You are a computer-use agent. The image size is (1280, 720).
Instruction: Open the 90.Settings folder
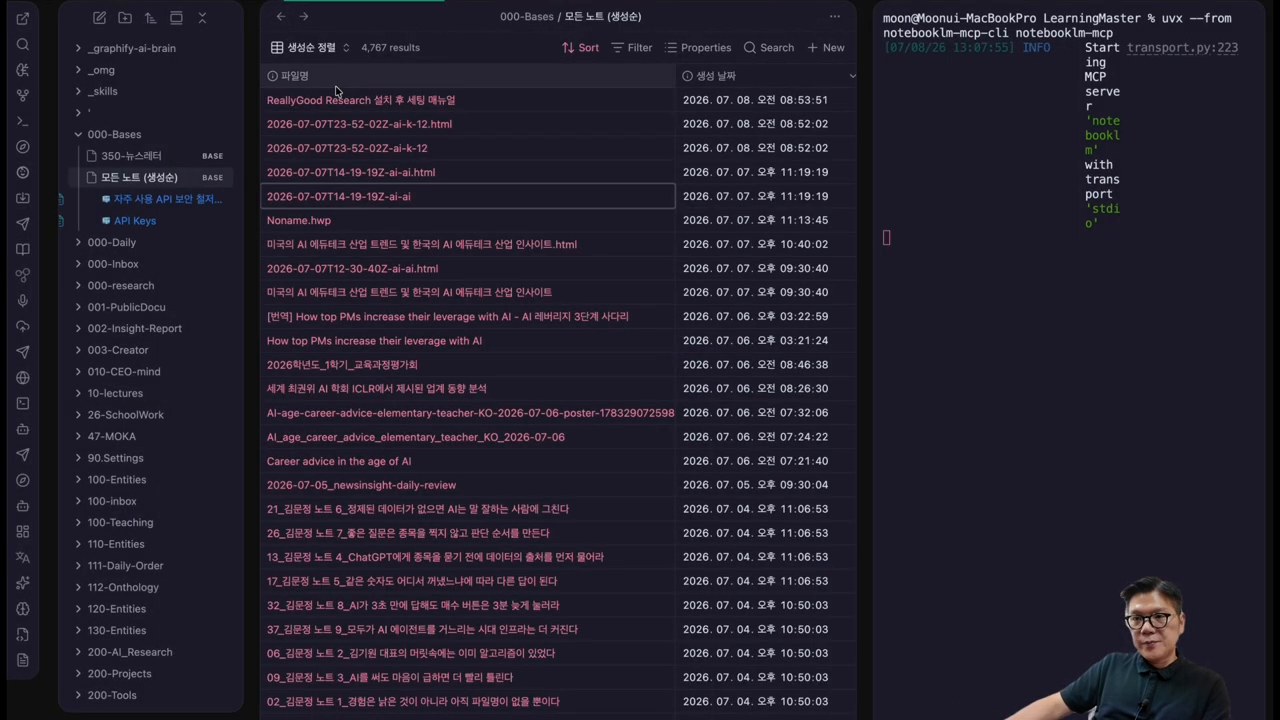[115, 458]
